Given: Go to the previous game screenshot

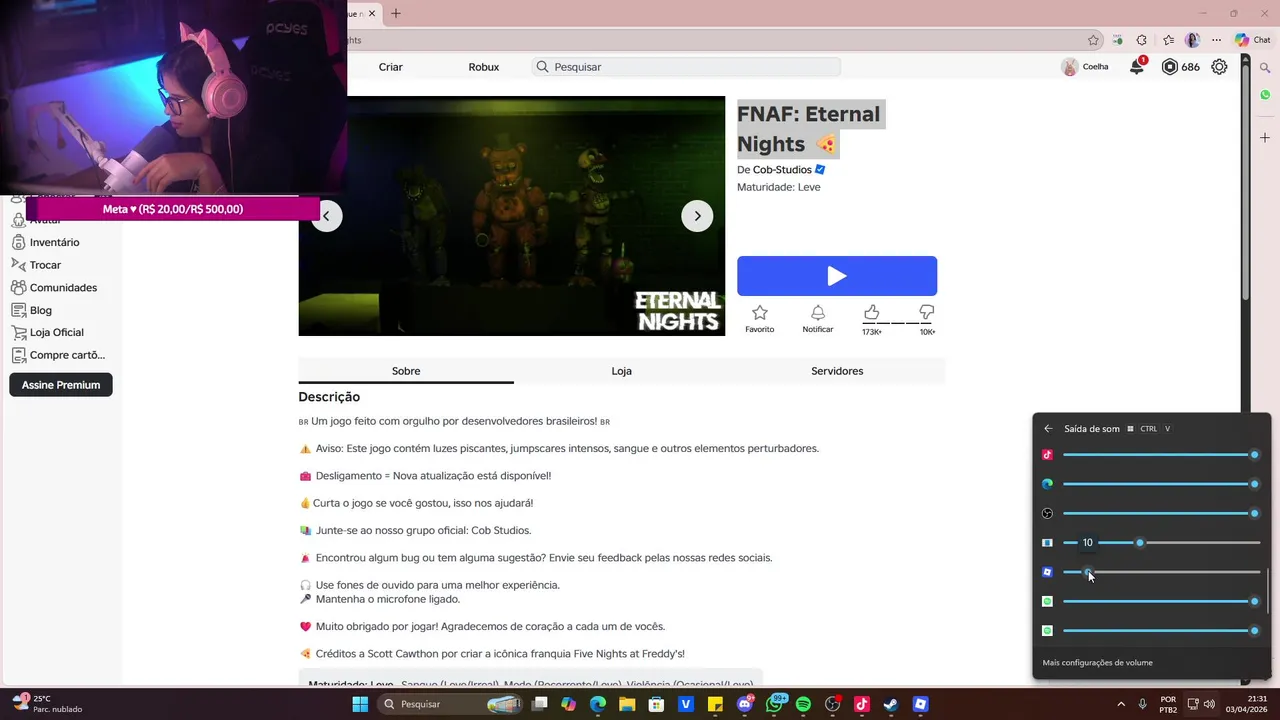Looking at the screenshot, I should 326,216.
